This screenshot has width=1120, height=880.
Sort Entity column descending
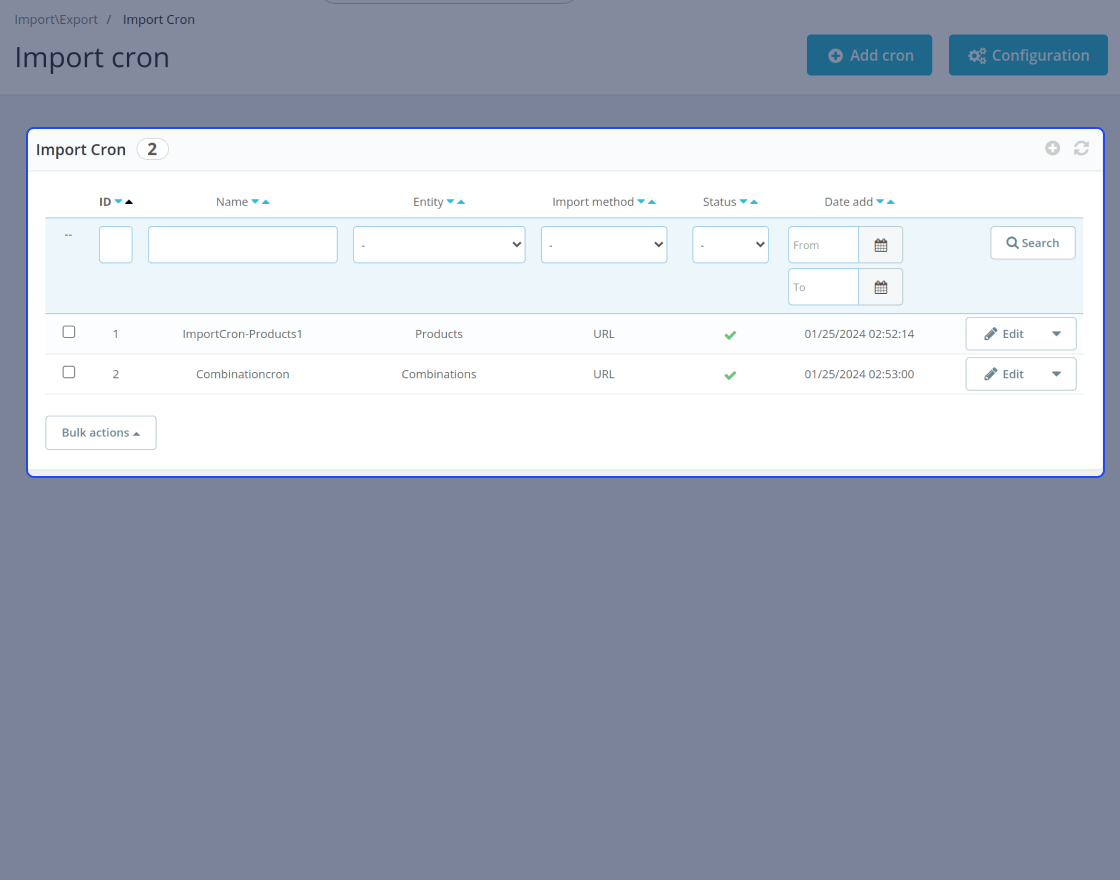pyautogui.click(x=450, y=202)
